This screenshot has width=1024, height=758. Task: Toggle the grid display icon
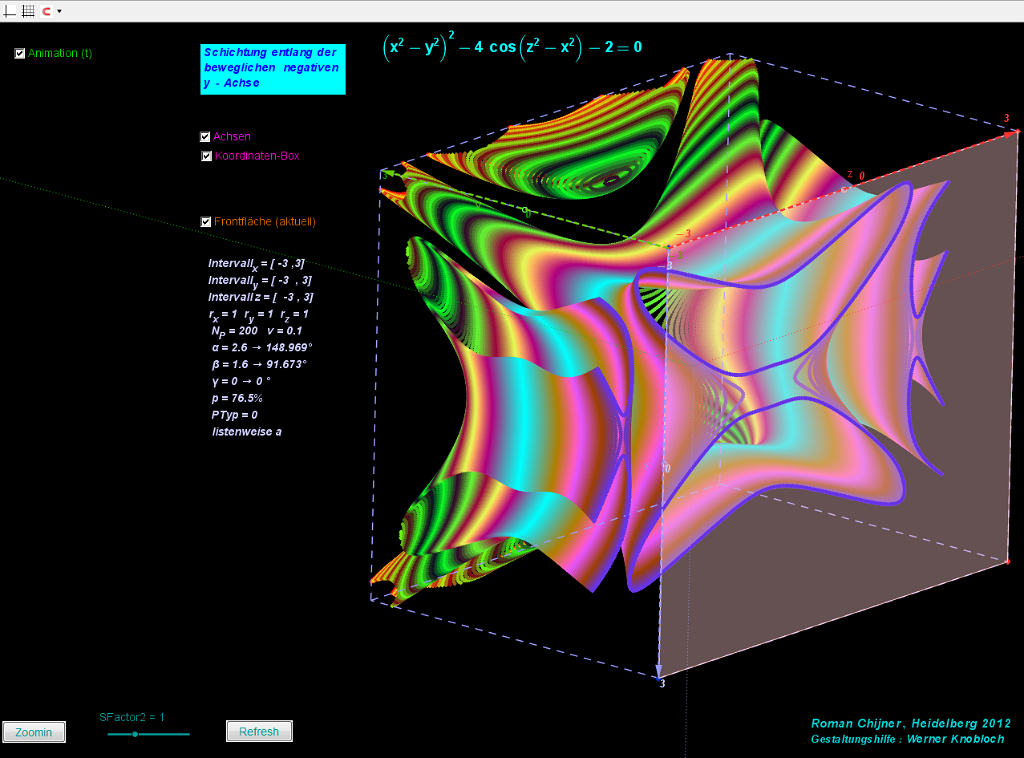pyautogui.click(x=28, y=10)
